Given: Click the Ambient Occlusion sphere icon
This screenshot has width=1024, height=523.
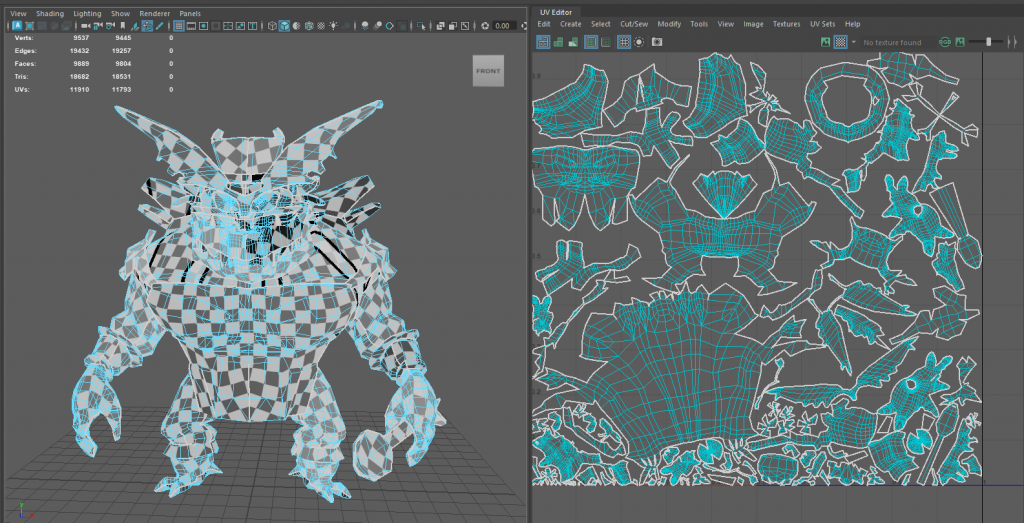Looking at the screenshot, I should coord(365,26).
